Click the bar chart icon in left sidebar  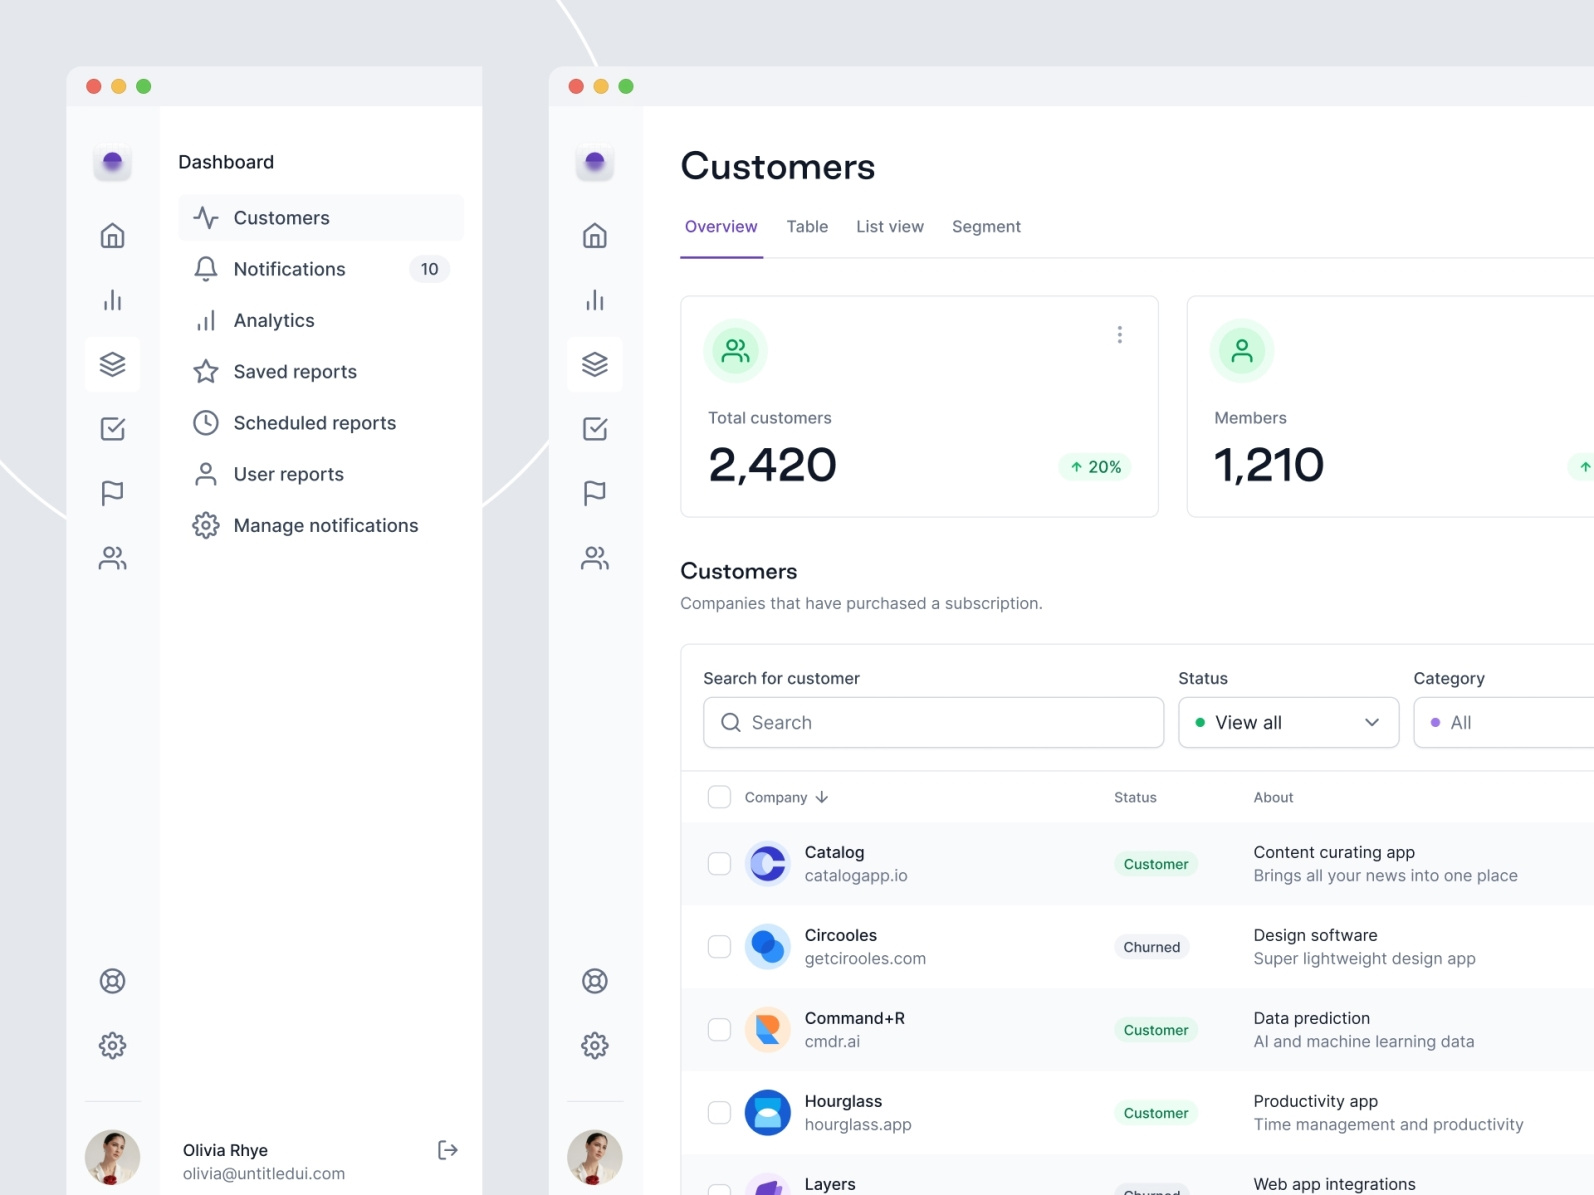click(x=112, y=300)
